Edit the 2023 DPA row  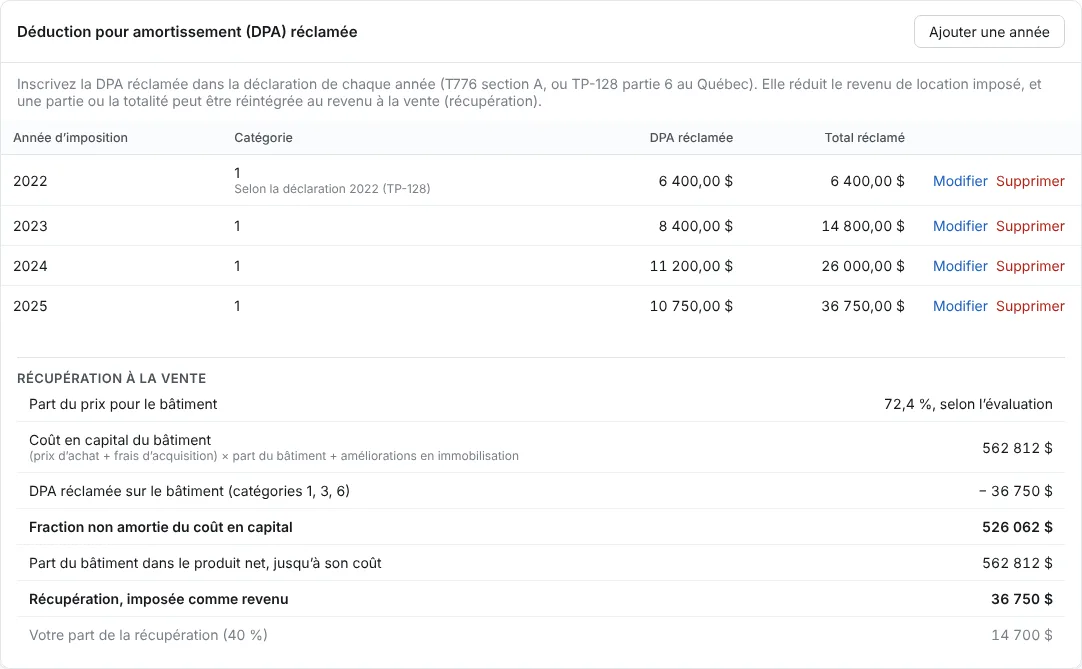pos(960,226)
